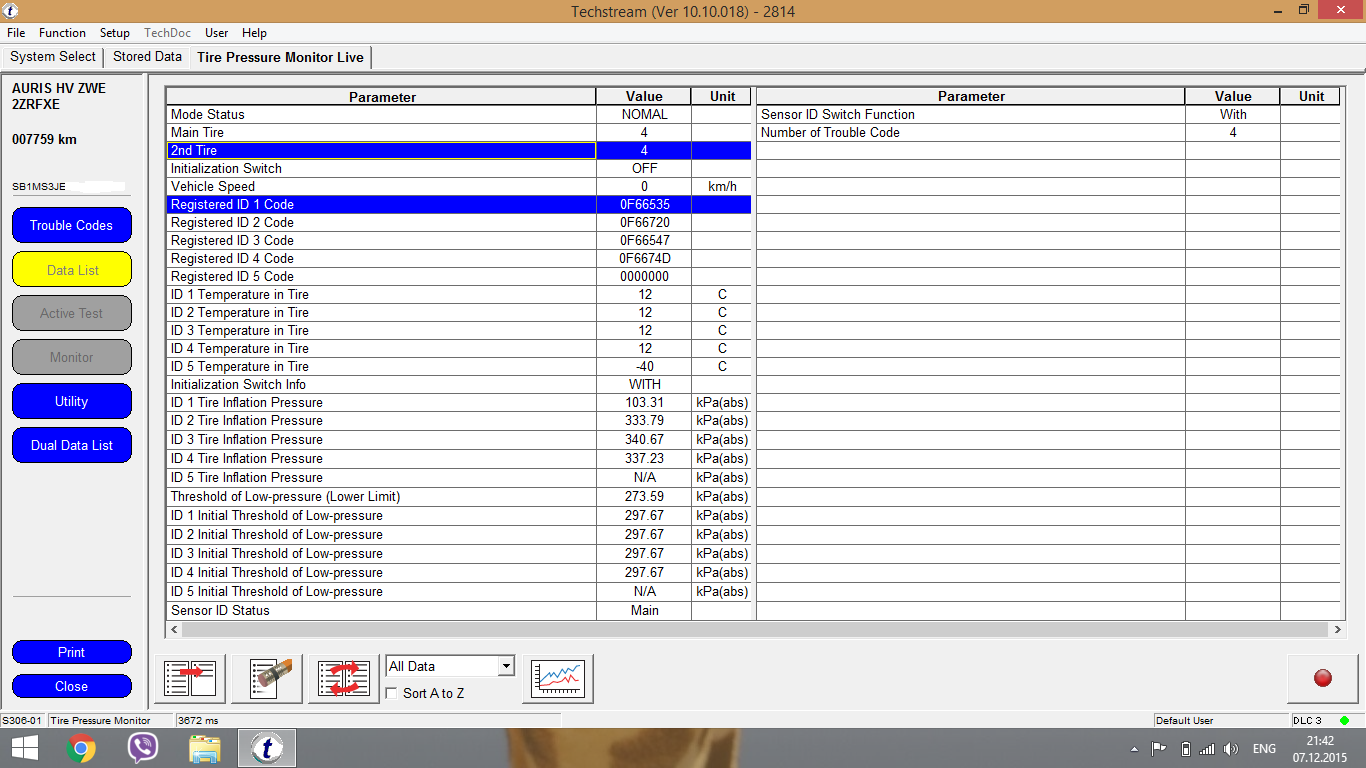Open the Setup menu
The height and width of the screenshot is (768, 1366).
115,33
